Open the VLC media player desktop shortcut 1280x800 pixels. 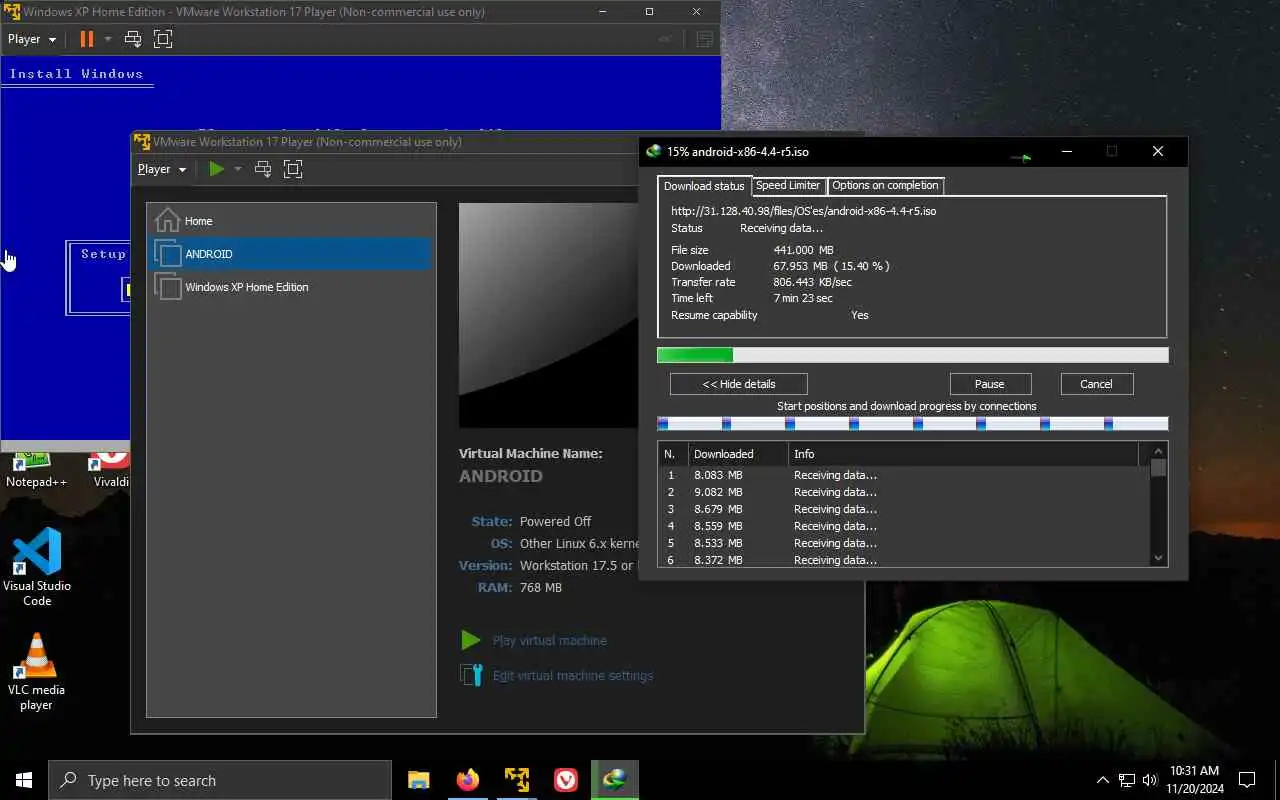click(x=37, y=672)
